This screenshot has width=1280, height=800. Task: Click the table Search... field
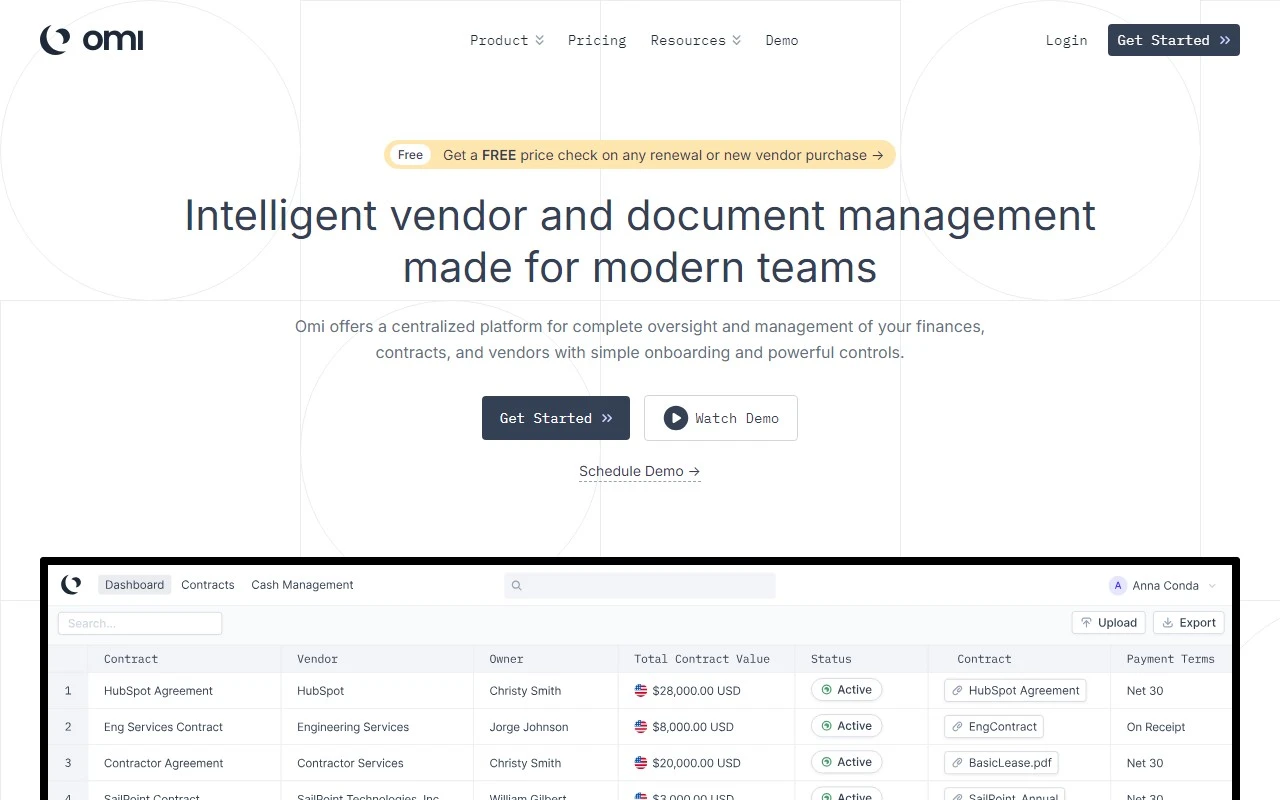140,623
